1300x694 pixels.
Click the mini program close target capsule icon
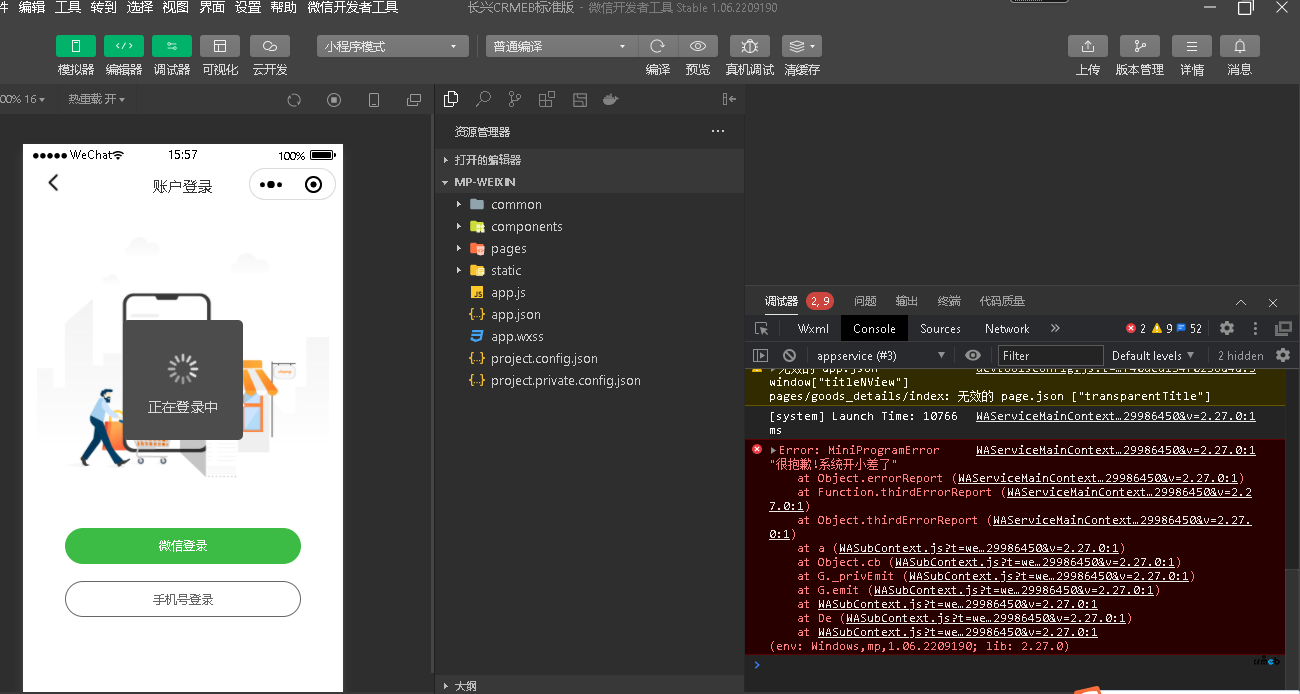point(313,185)
